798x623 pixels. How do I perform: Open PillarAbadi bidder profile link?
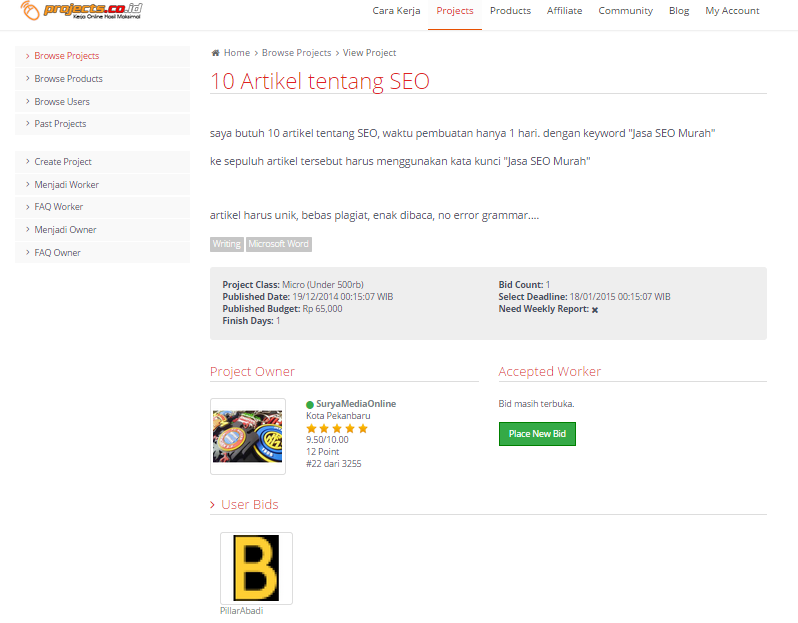point(241,611)
